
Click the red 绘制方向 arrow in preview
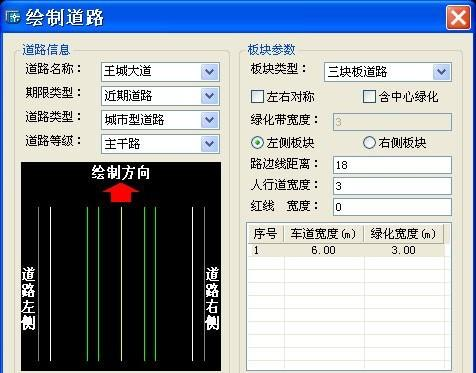coord(121,192)
